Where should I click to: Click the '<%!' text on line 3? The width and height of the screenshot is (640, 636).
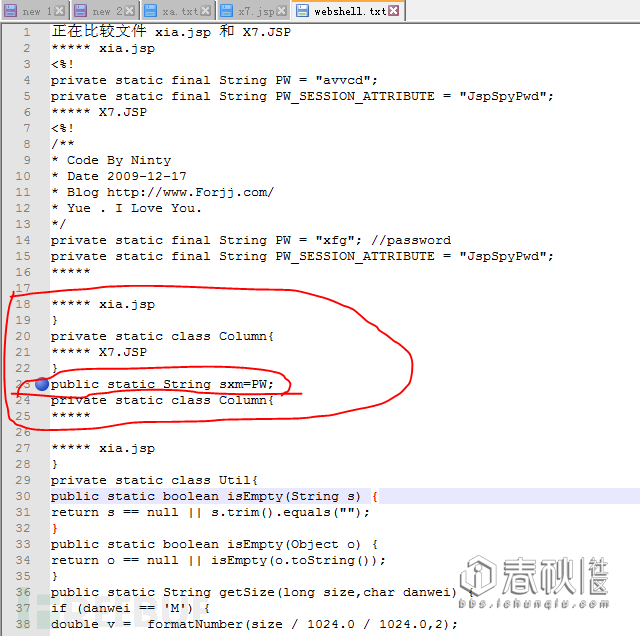pos(62,64)
